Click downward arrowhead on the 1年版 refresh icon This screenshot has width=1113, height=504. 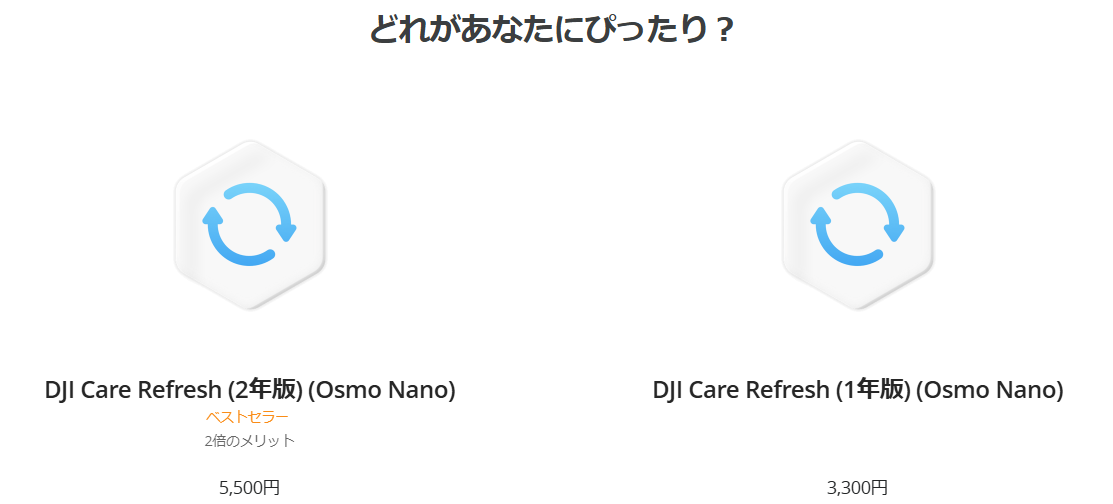click(895, 234)
